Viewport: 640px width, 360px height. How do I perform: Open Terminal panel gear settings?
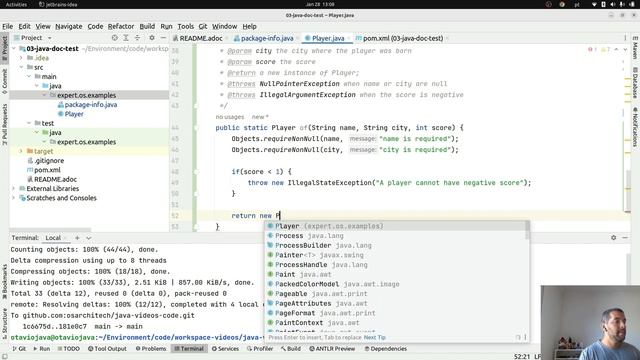613,238
